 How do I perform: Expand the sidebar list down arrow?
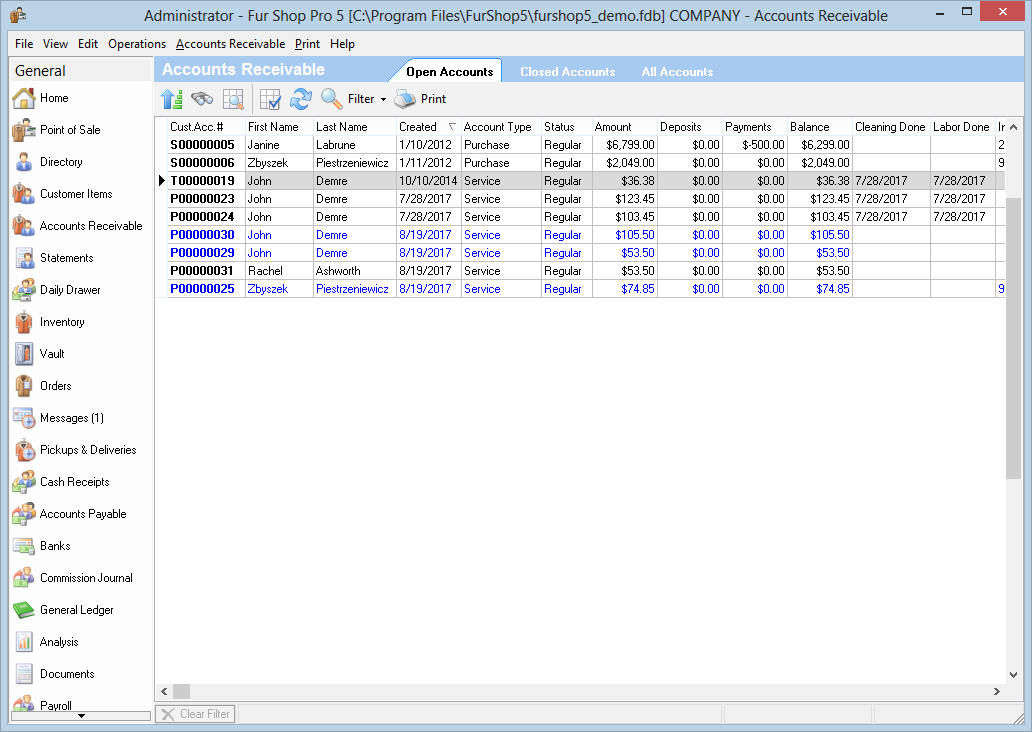(82, 716)
